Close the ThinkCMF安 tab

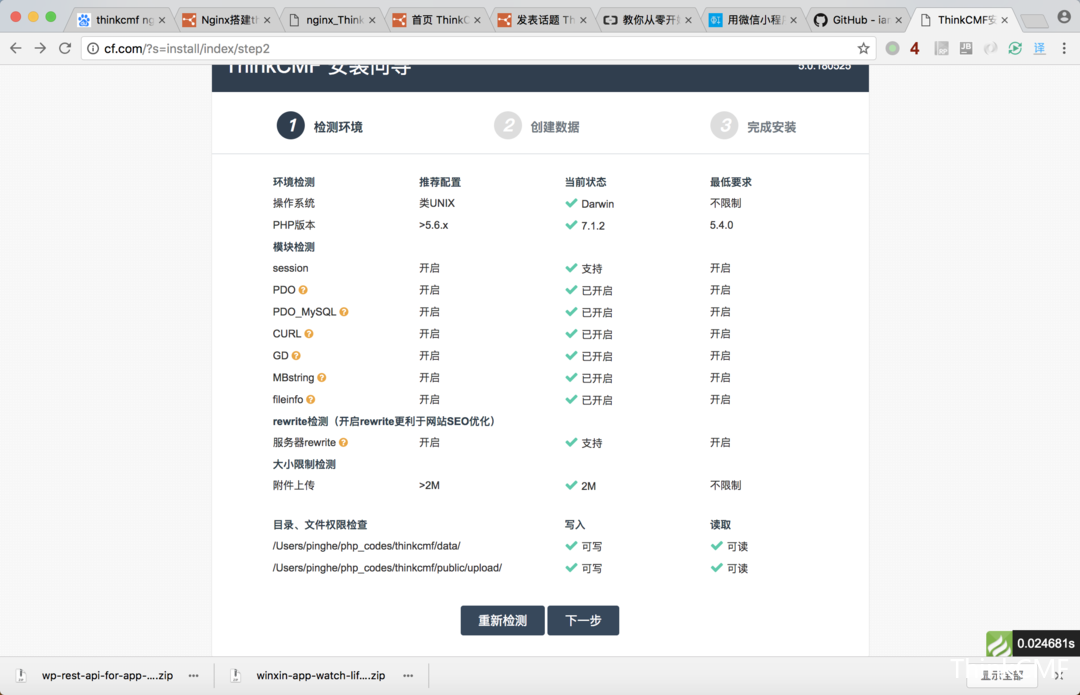coord(1004,20)
